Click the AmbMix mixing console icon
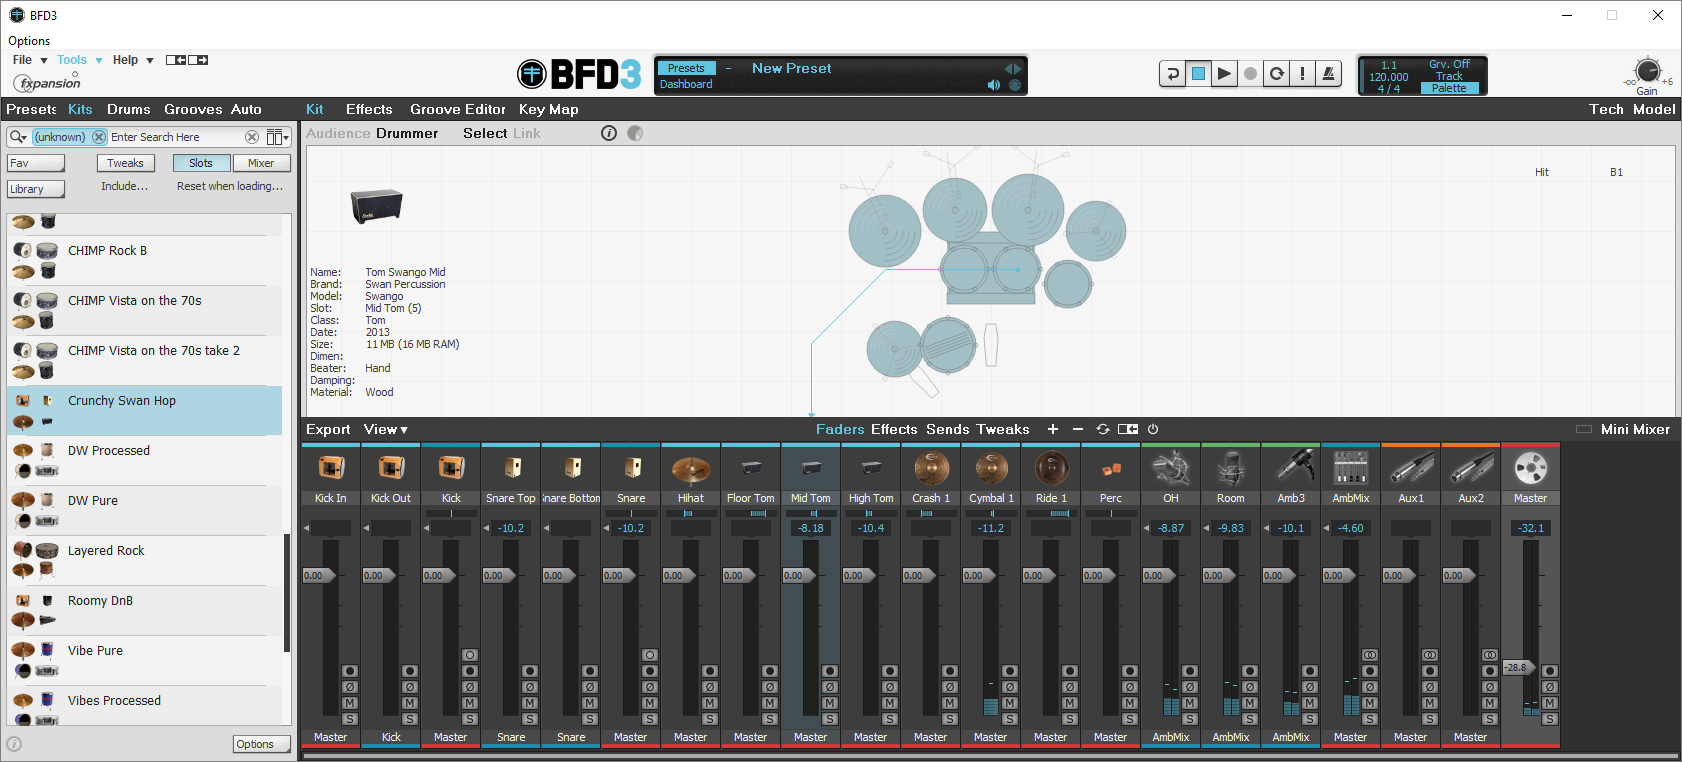 pos(1351,467)
